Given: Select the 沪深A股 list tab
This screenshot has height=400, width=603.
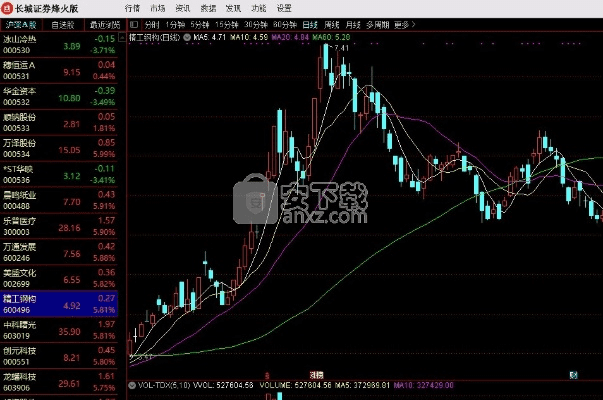Looking at the screenshot, I should pyautogui.click(x=22, y=23).
